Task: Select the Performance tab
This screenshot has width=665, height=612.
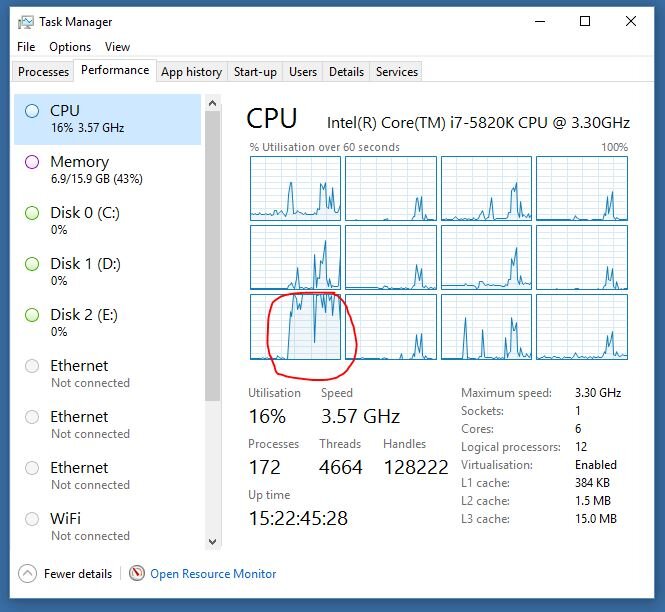Action: coord(115,70)
